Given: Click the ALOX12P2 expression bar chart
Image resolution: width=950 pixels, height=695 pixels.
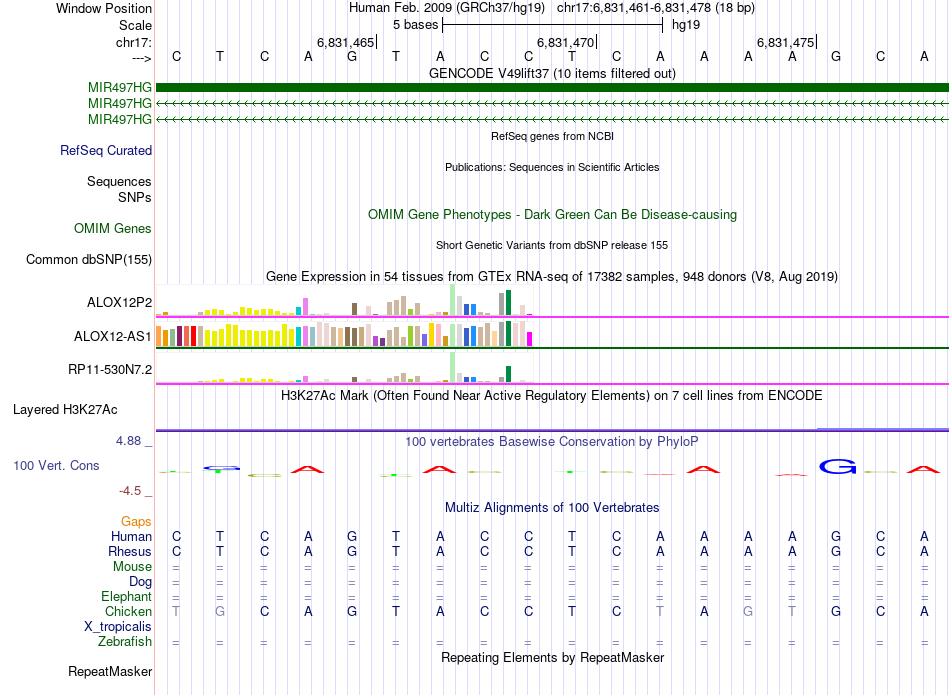Looking at the screenshot, I should pyautogui.click(x=344, y=301).
